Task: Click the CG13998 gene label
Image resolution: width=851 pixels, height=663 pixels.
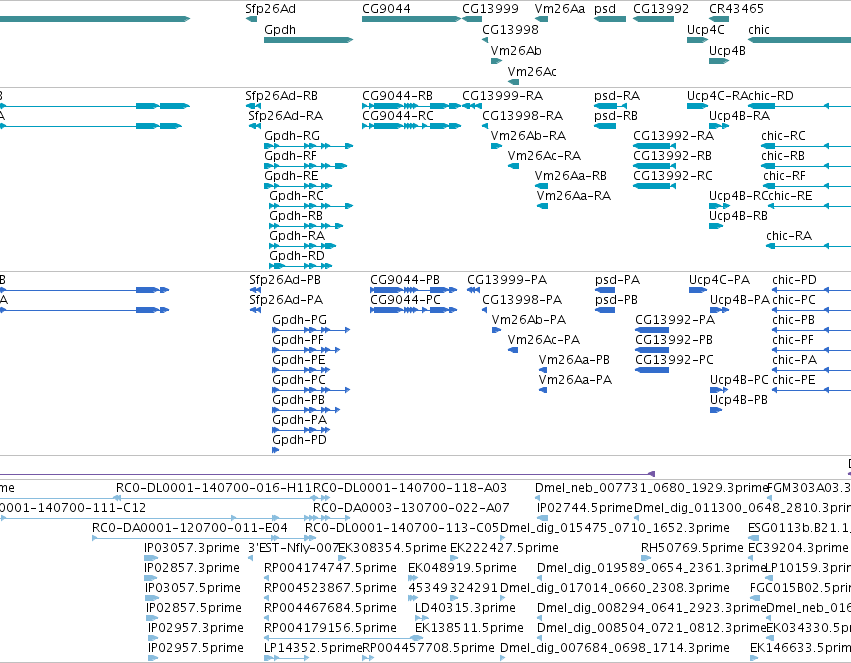Action: [x=510, y=30]
